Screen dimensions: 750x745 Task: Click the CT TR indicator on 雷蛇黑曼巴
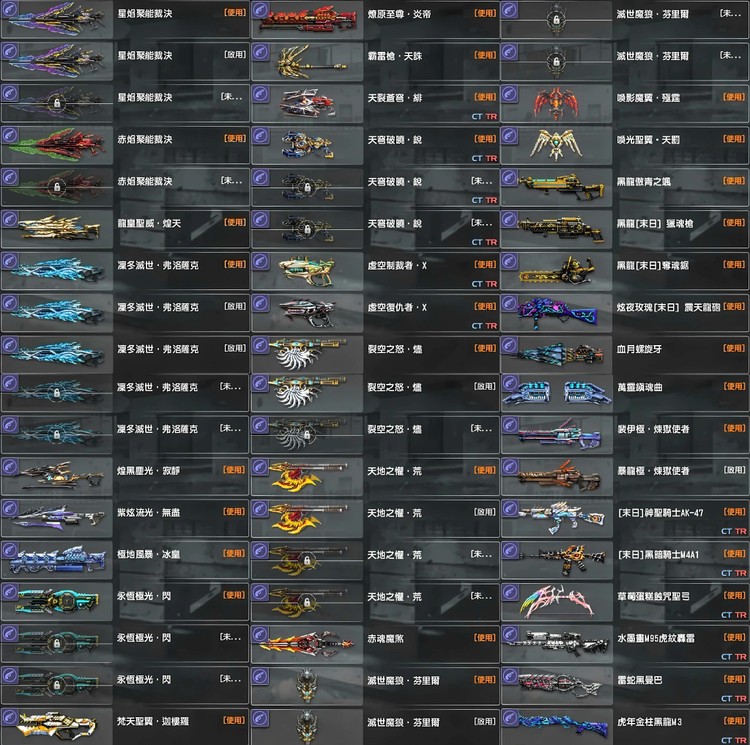point(734,699)
